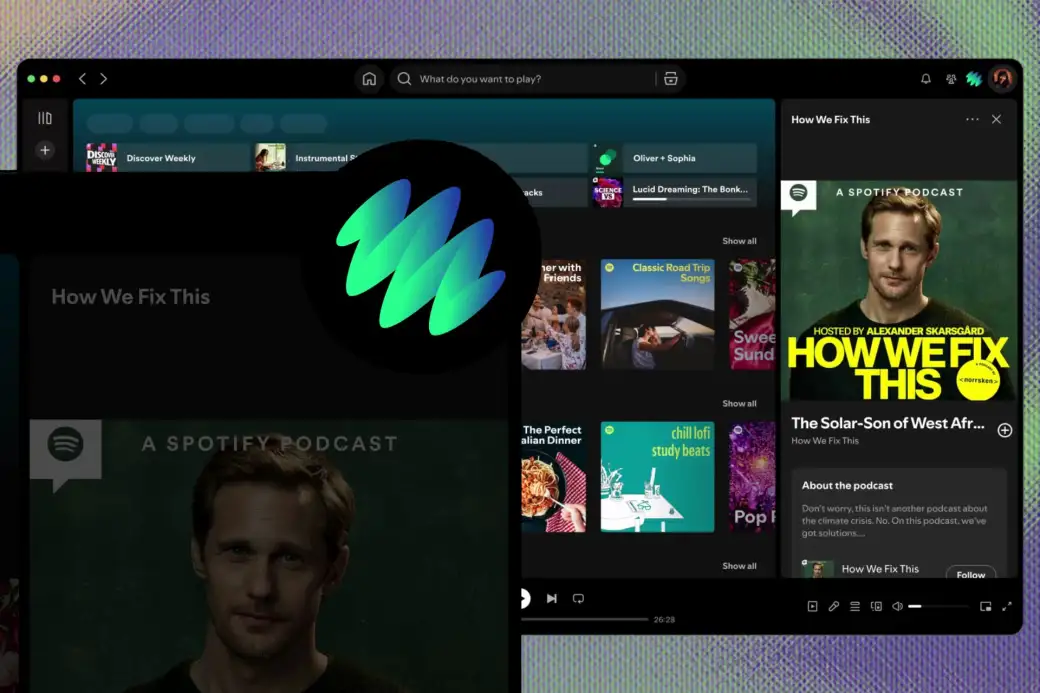Connect to a device
The height and width of the screenshot is (693, 1040).
point(876,606)
